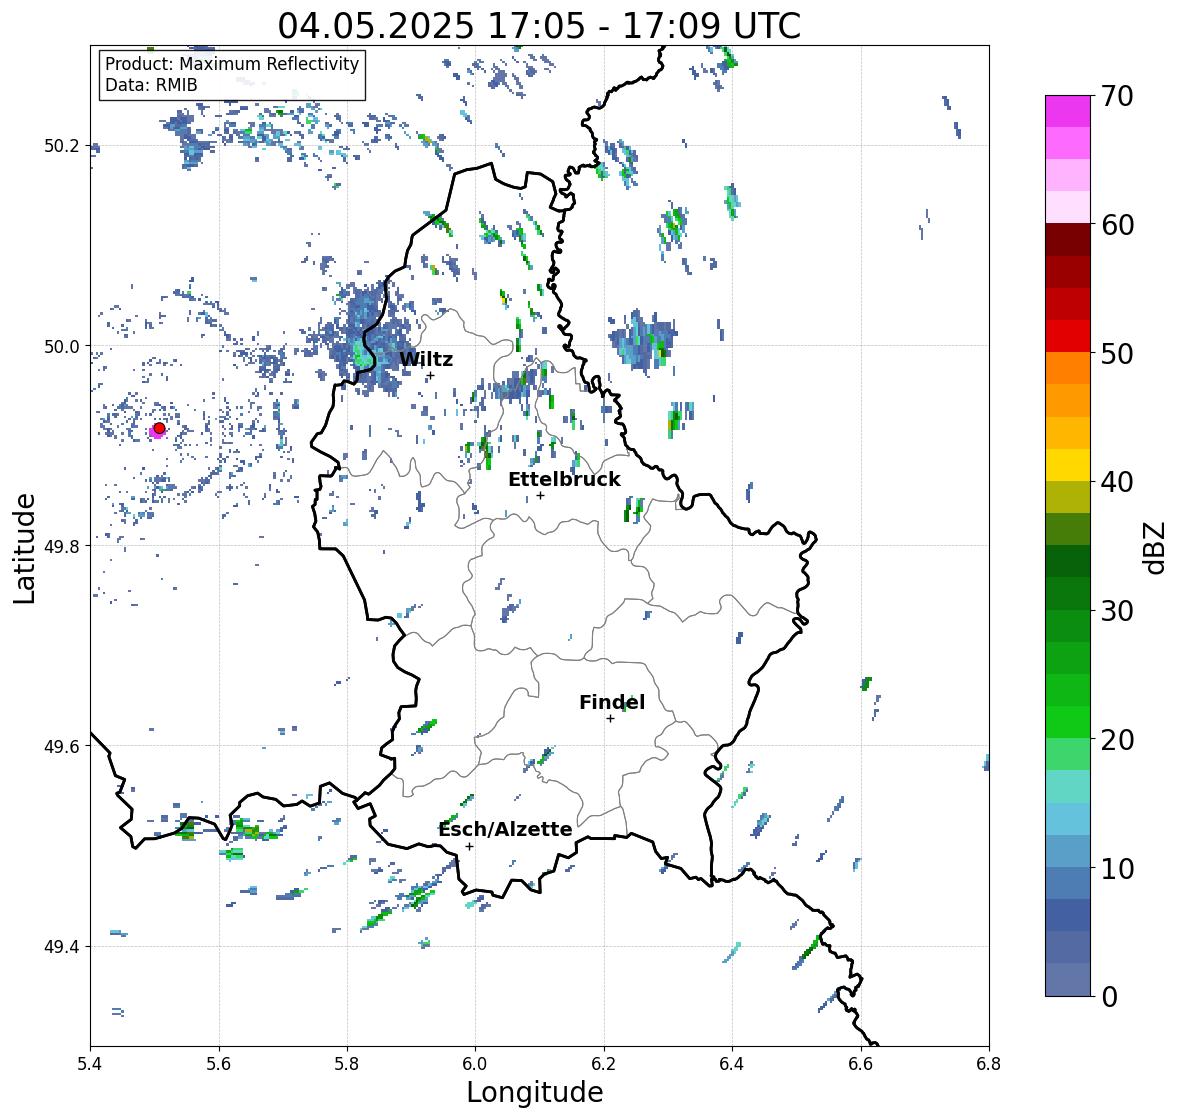
Task: Click the 5.6 longitude tick label
Action: pyautogui.click(x=219, y=1063)
